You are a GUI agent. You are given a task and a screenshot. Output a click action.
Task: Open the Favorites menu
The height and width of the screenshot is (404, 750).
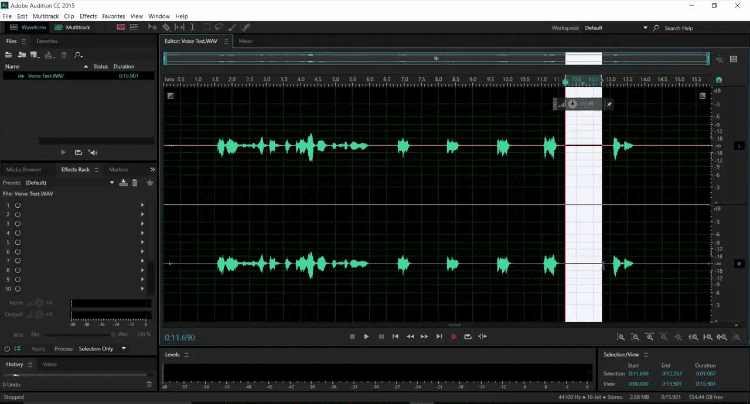coord(113,16)
